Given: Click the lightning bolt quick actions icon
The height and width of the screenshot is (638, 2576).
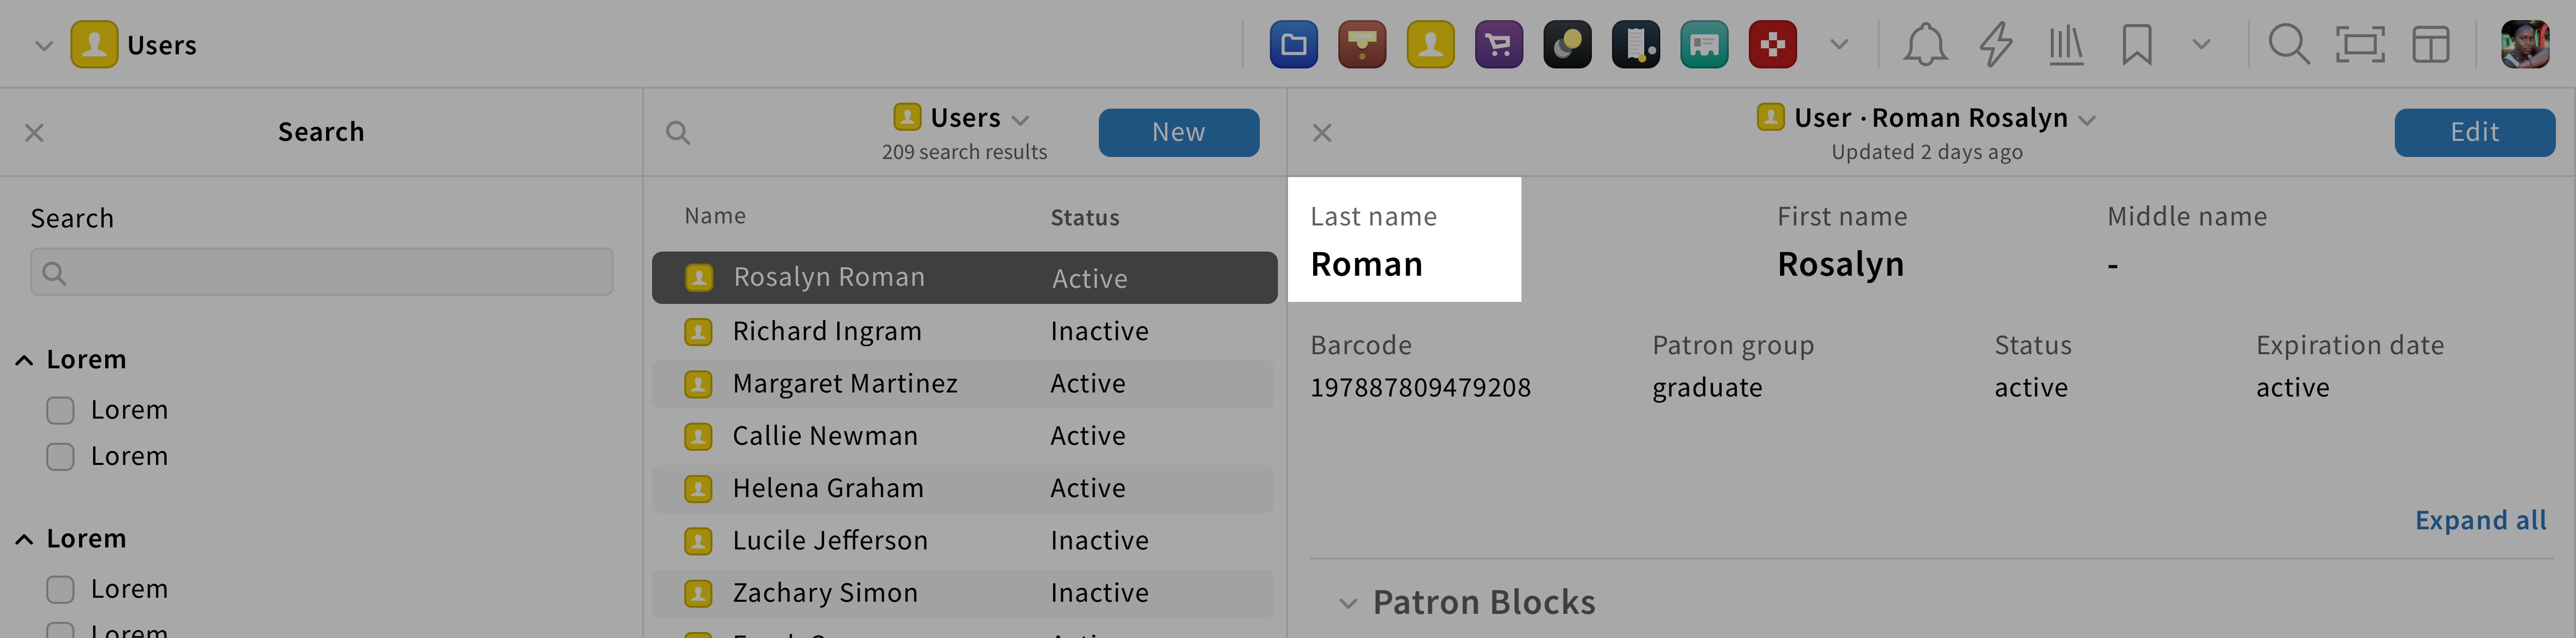Looking at the screenshot, I should [1996, 45].
